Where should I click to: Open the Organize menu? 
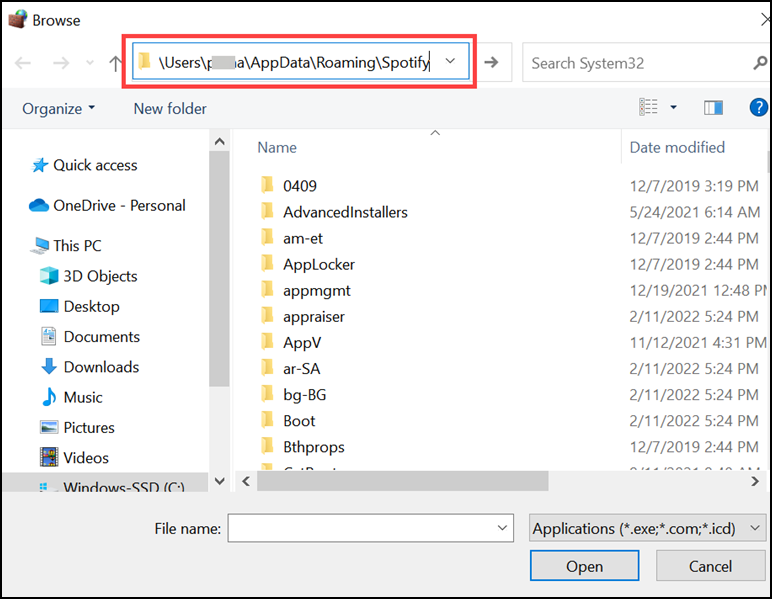(59, 108)
